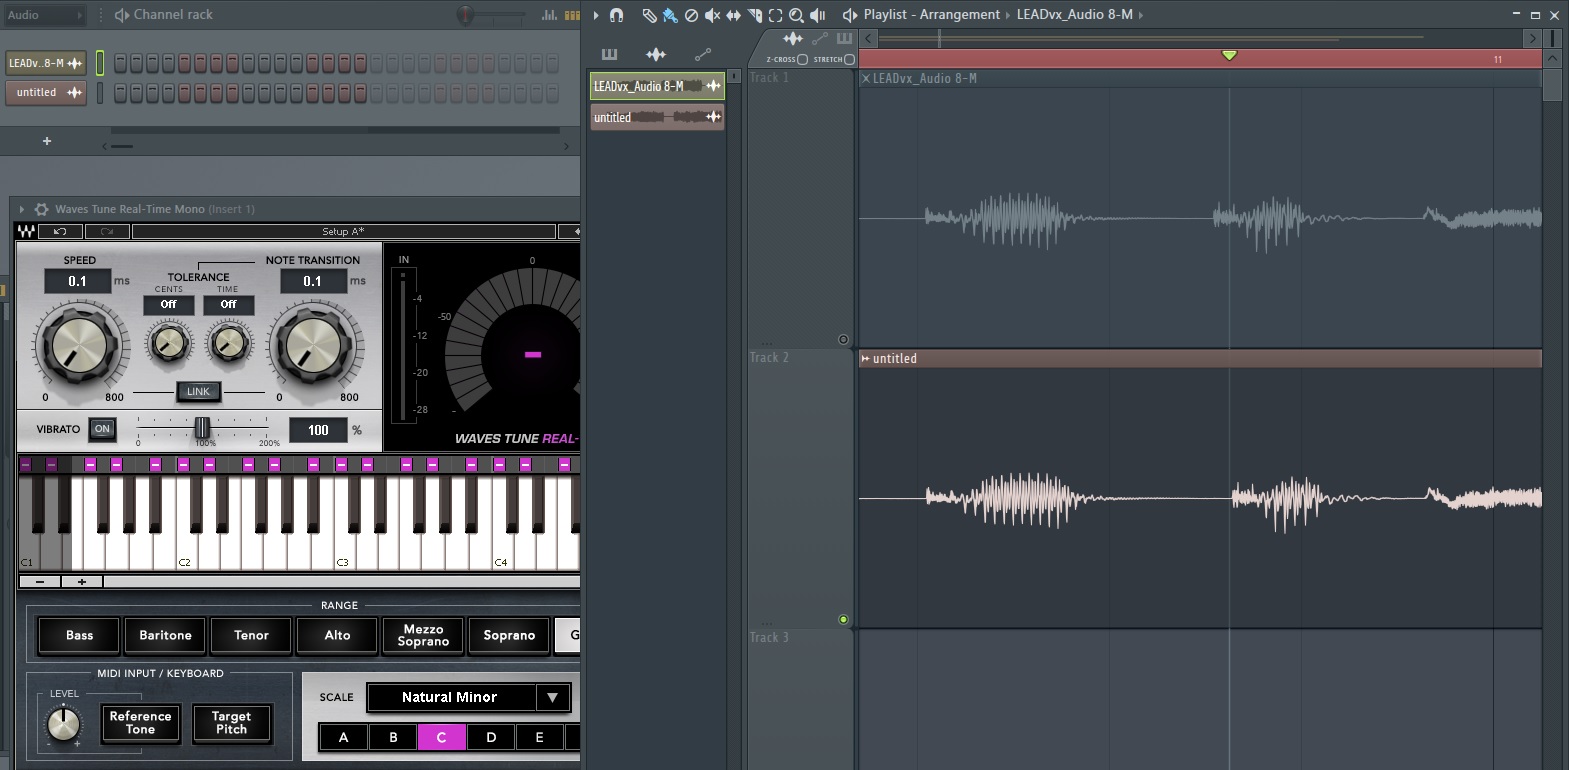1569x770 pixels.
Task: Select the Mezzo Soprano range
Action: [423, 635]
